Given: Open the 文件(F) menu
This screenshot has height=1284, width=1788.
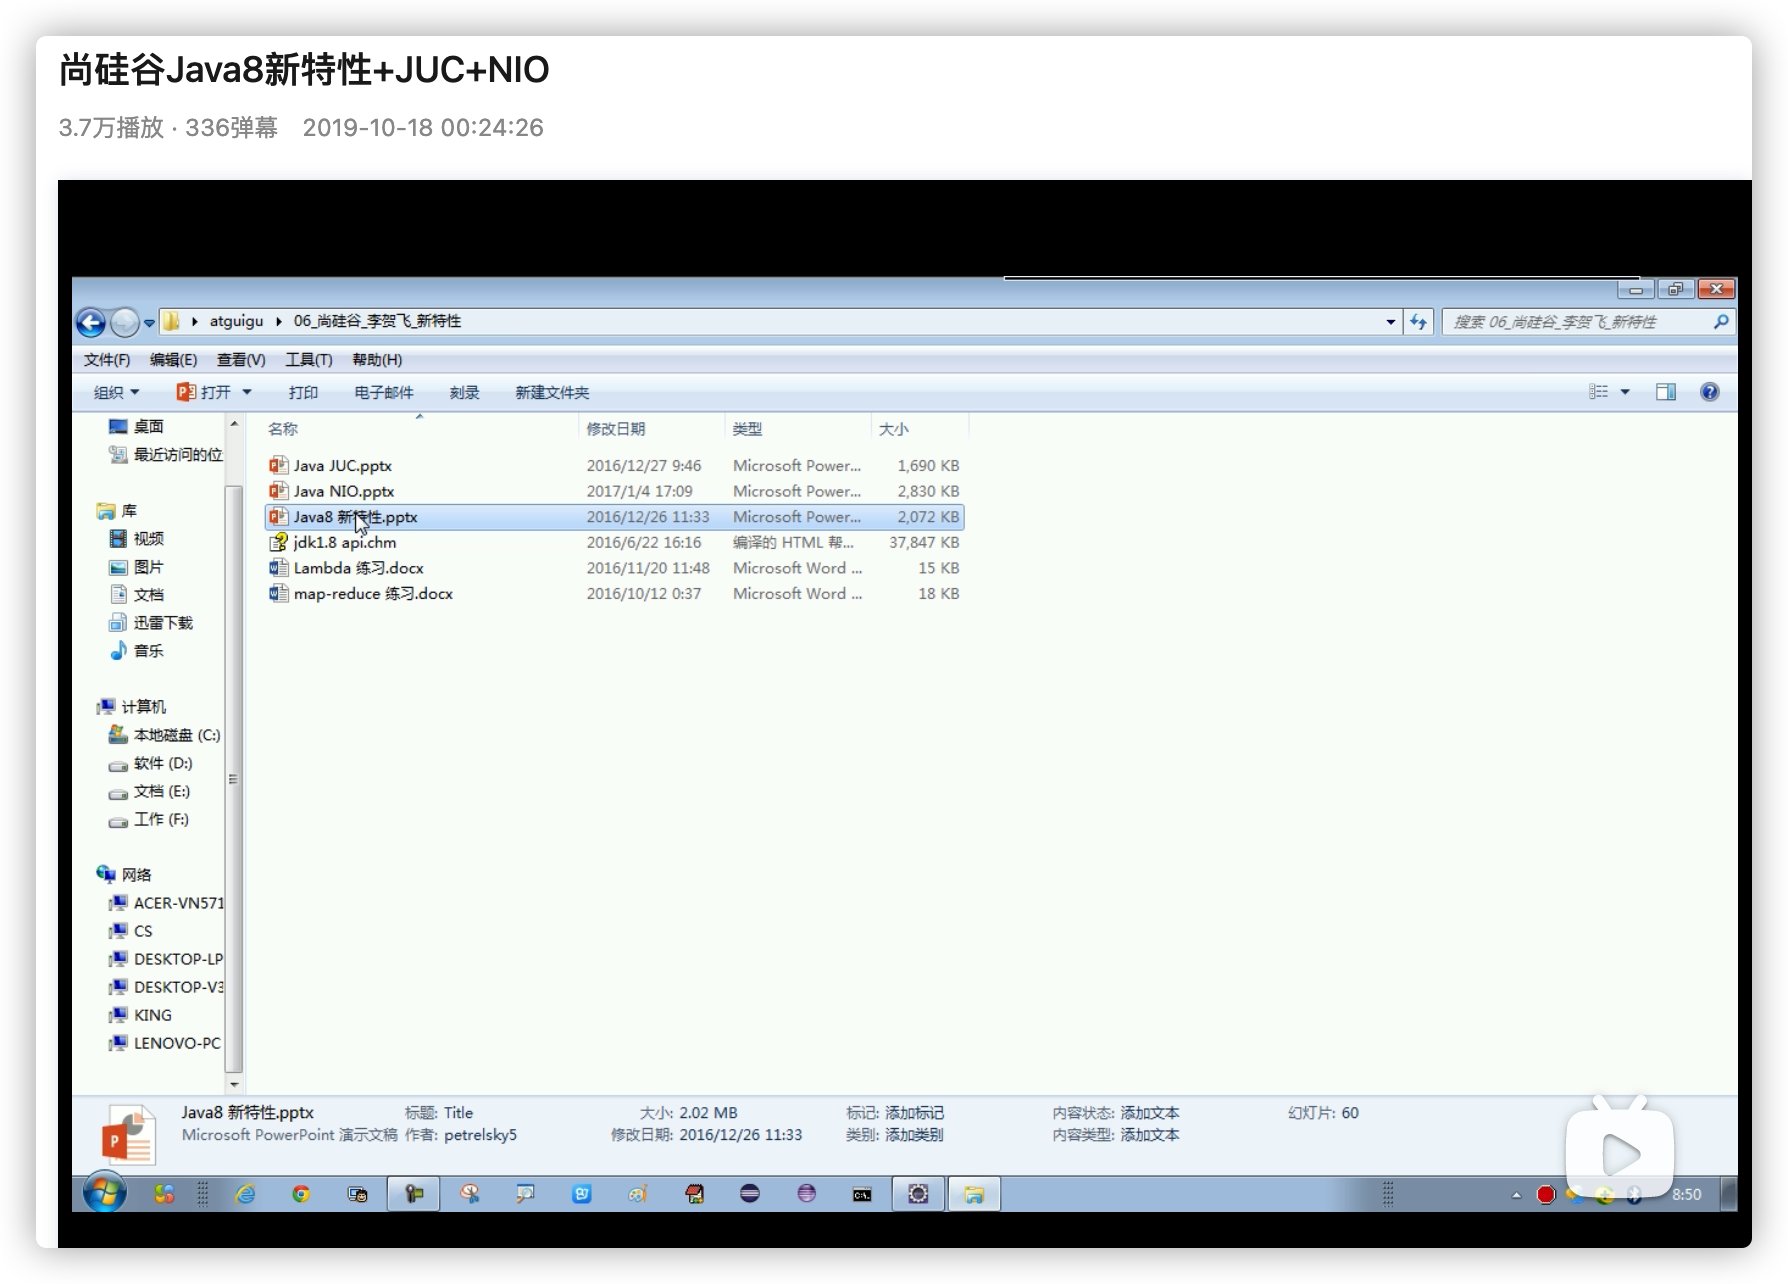Looking at the screenshot, I should pyautogui.click(x=107, y=360).
